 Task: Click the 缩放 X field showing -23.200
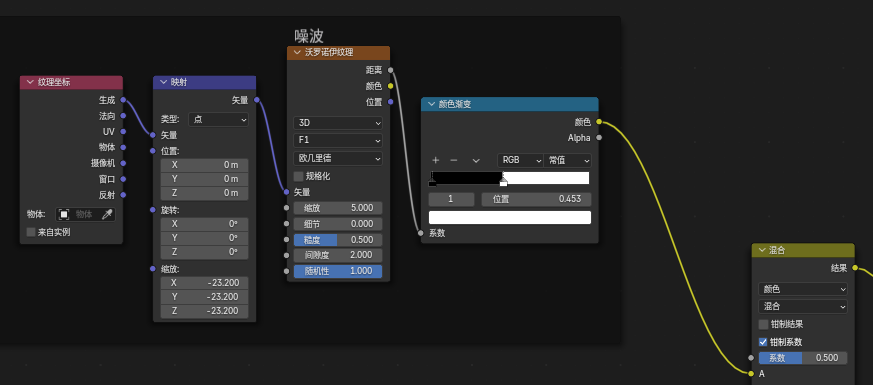tap(204, 283)
